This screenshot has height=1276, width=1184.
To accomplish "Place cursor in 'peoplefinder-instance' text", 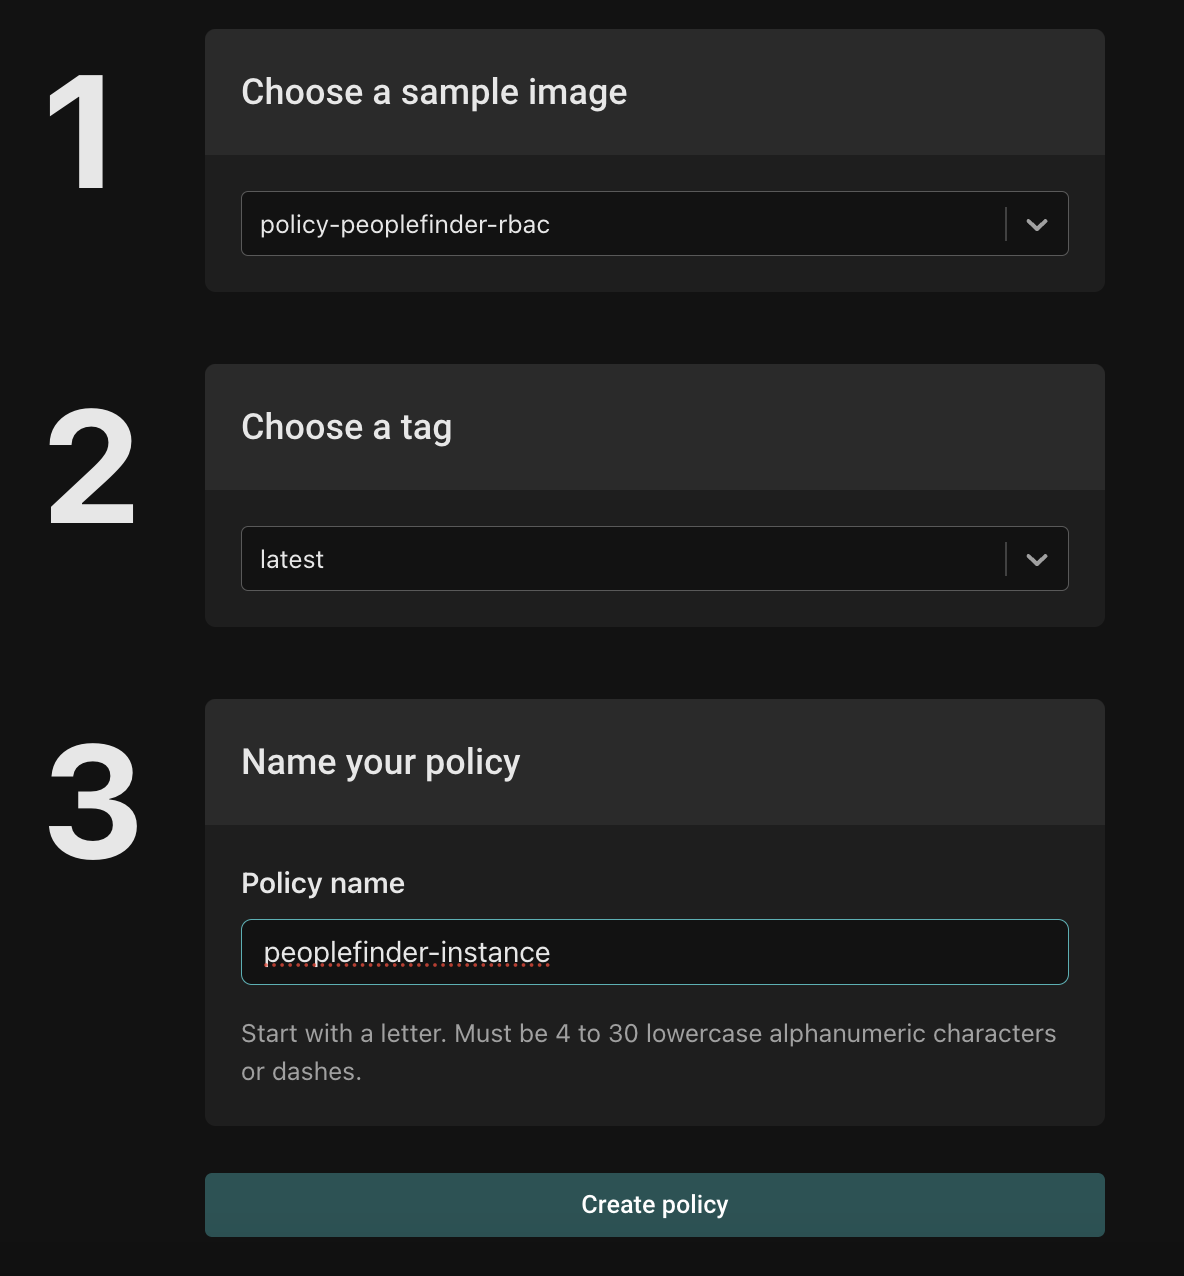I will [407, 952].
